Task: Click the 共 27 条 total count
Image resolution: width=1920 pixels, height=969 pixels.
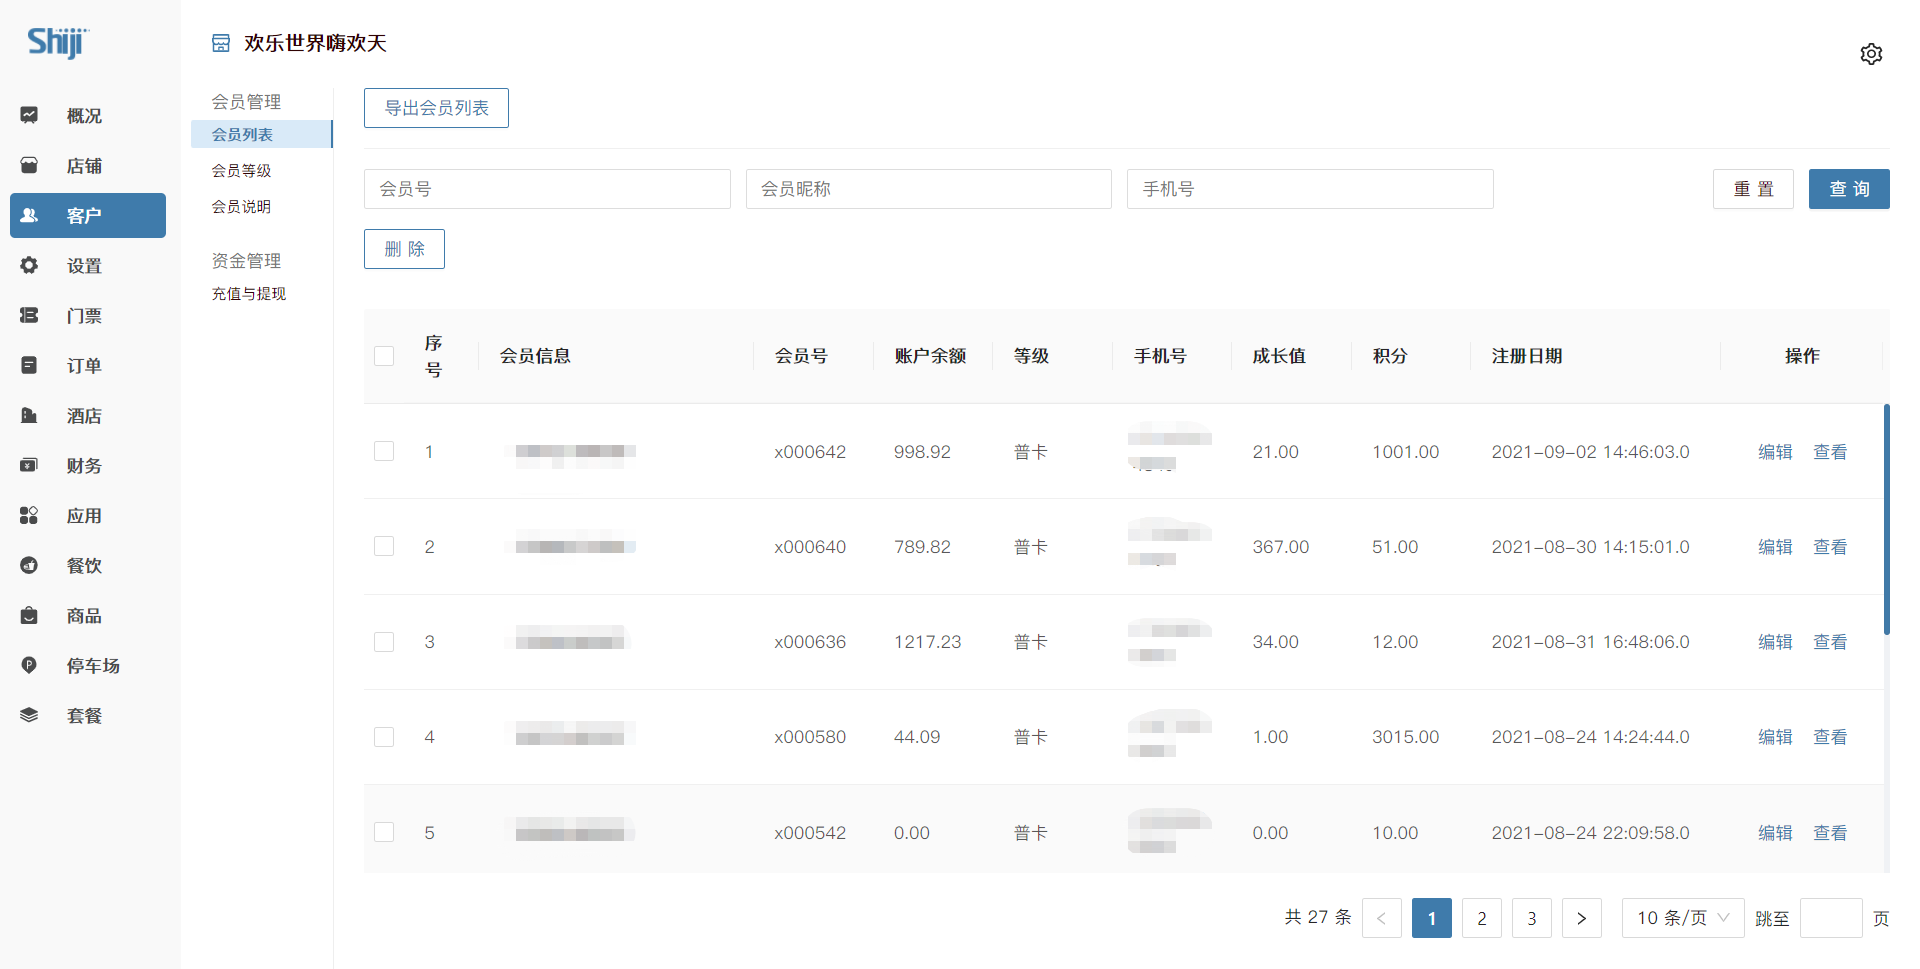Action: (1318, 917)
